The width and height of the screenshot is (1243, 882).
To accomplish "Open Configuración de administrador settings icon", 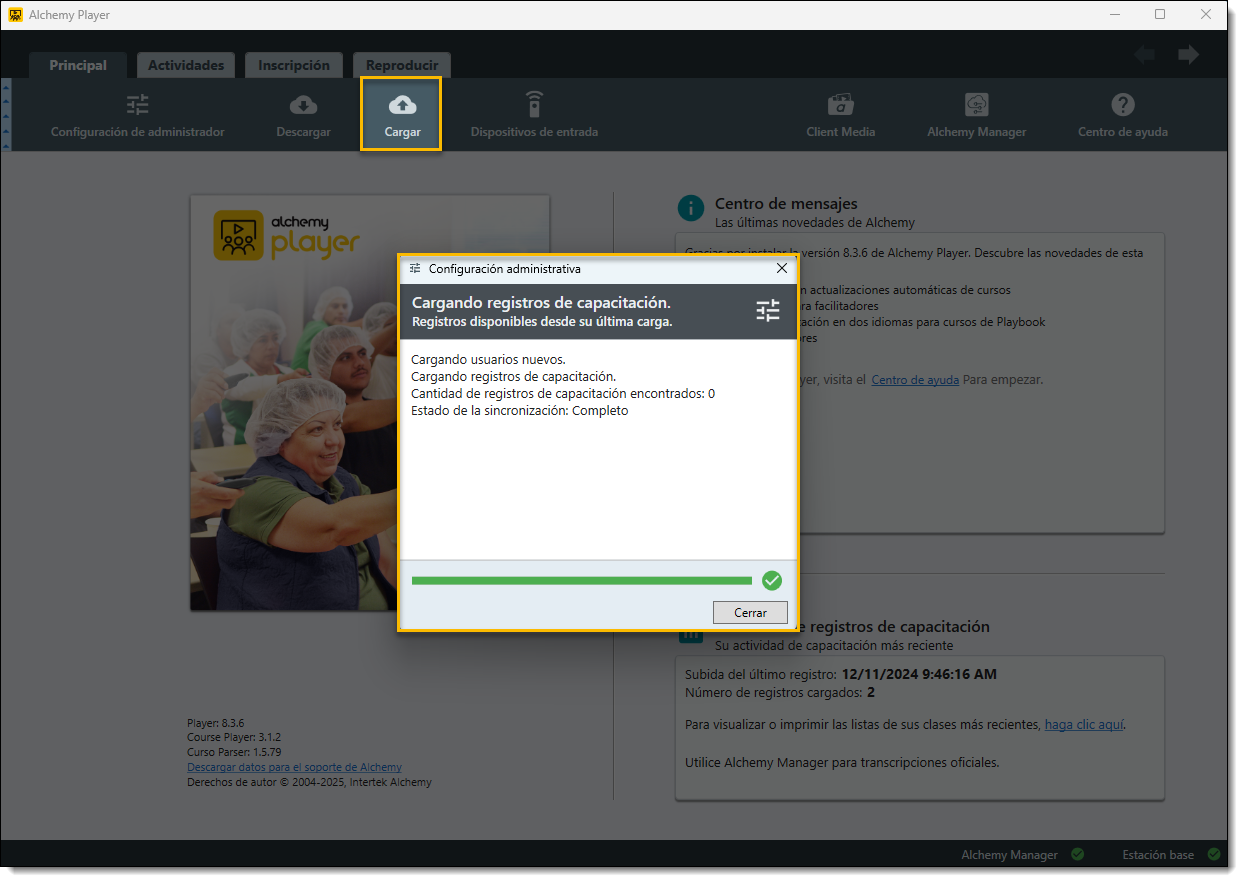I will pyautogui.click(x=137, y=105).
